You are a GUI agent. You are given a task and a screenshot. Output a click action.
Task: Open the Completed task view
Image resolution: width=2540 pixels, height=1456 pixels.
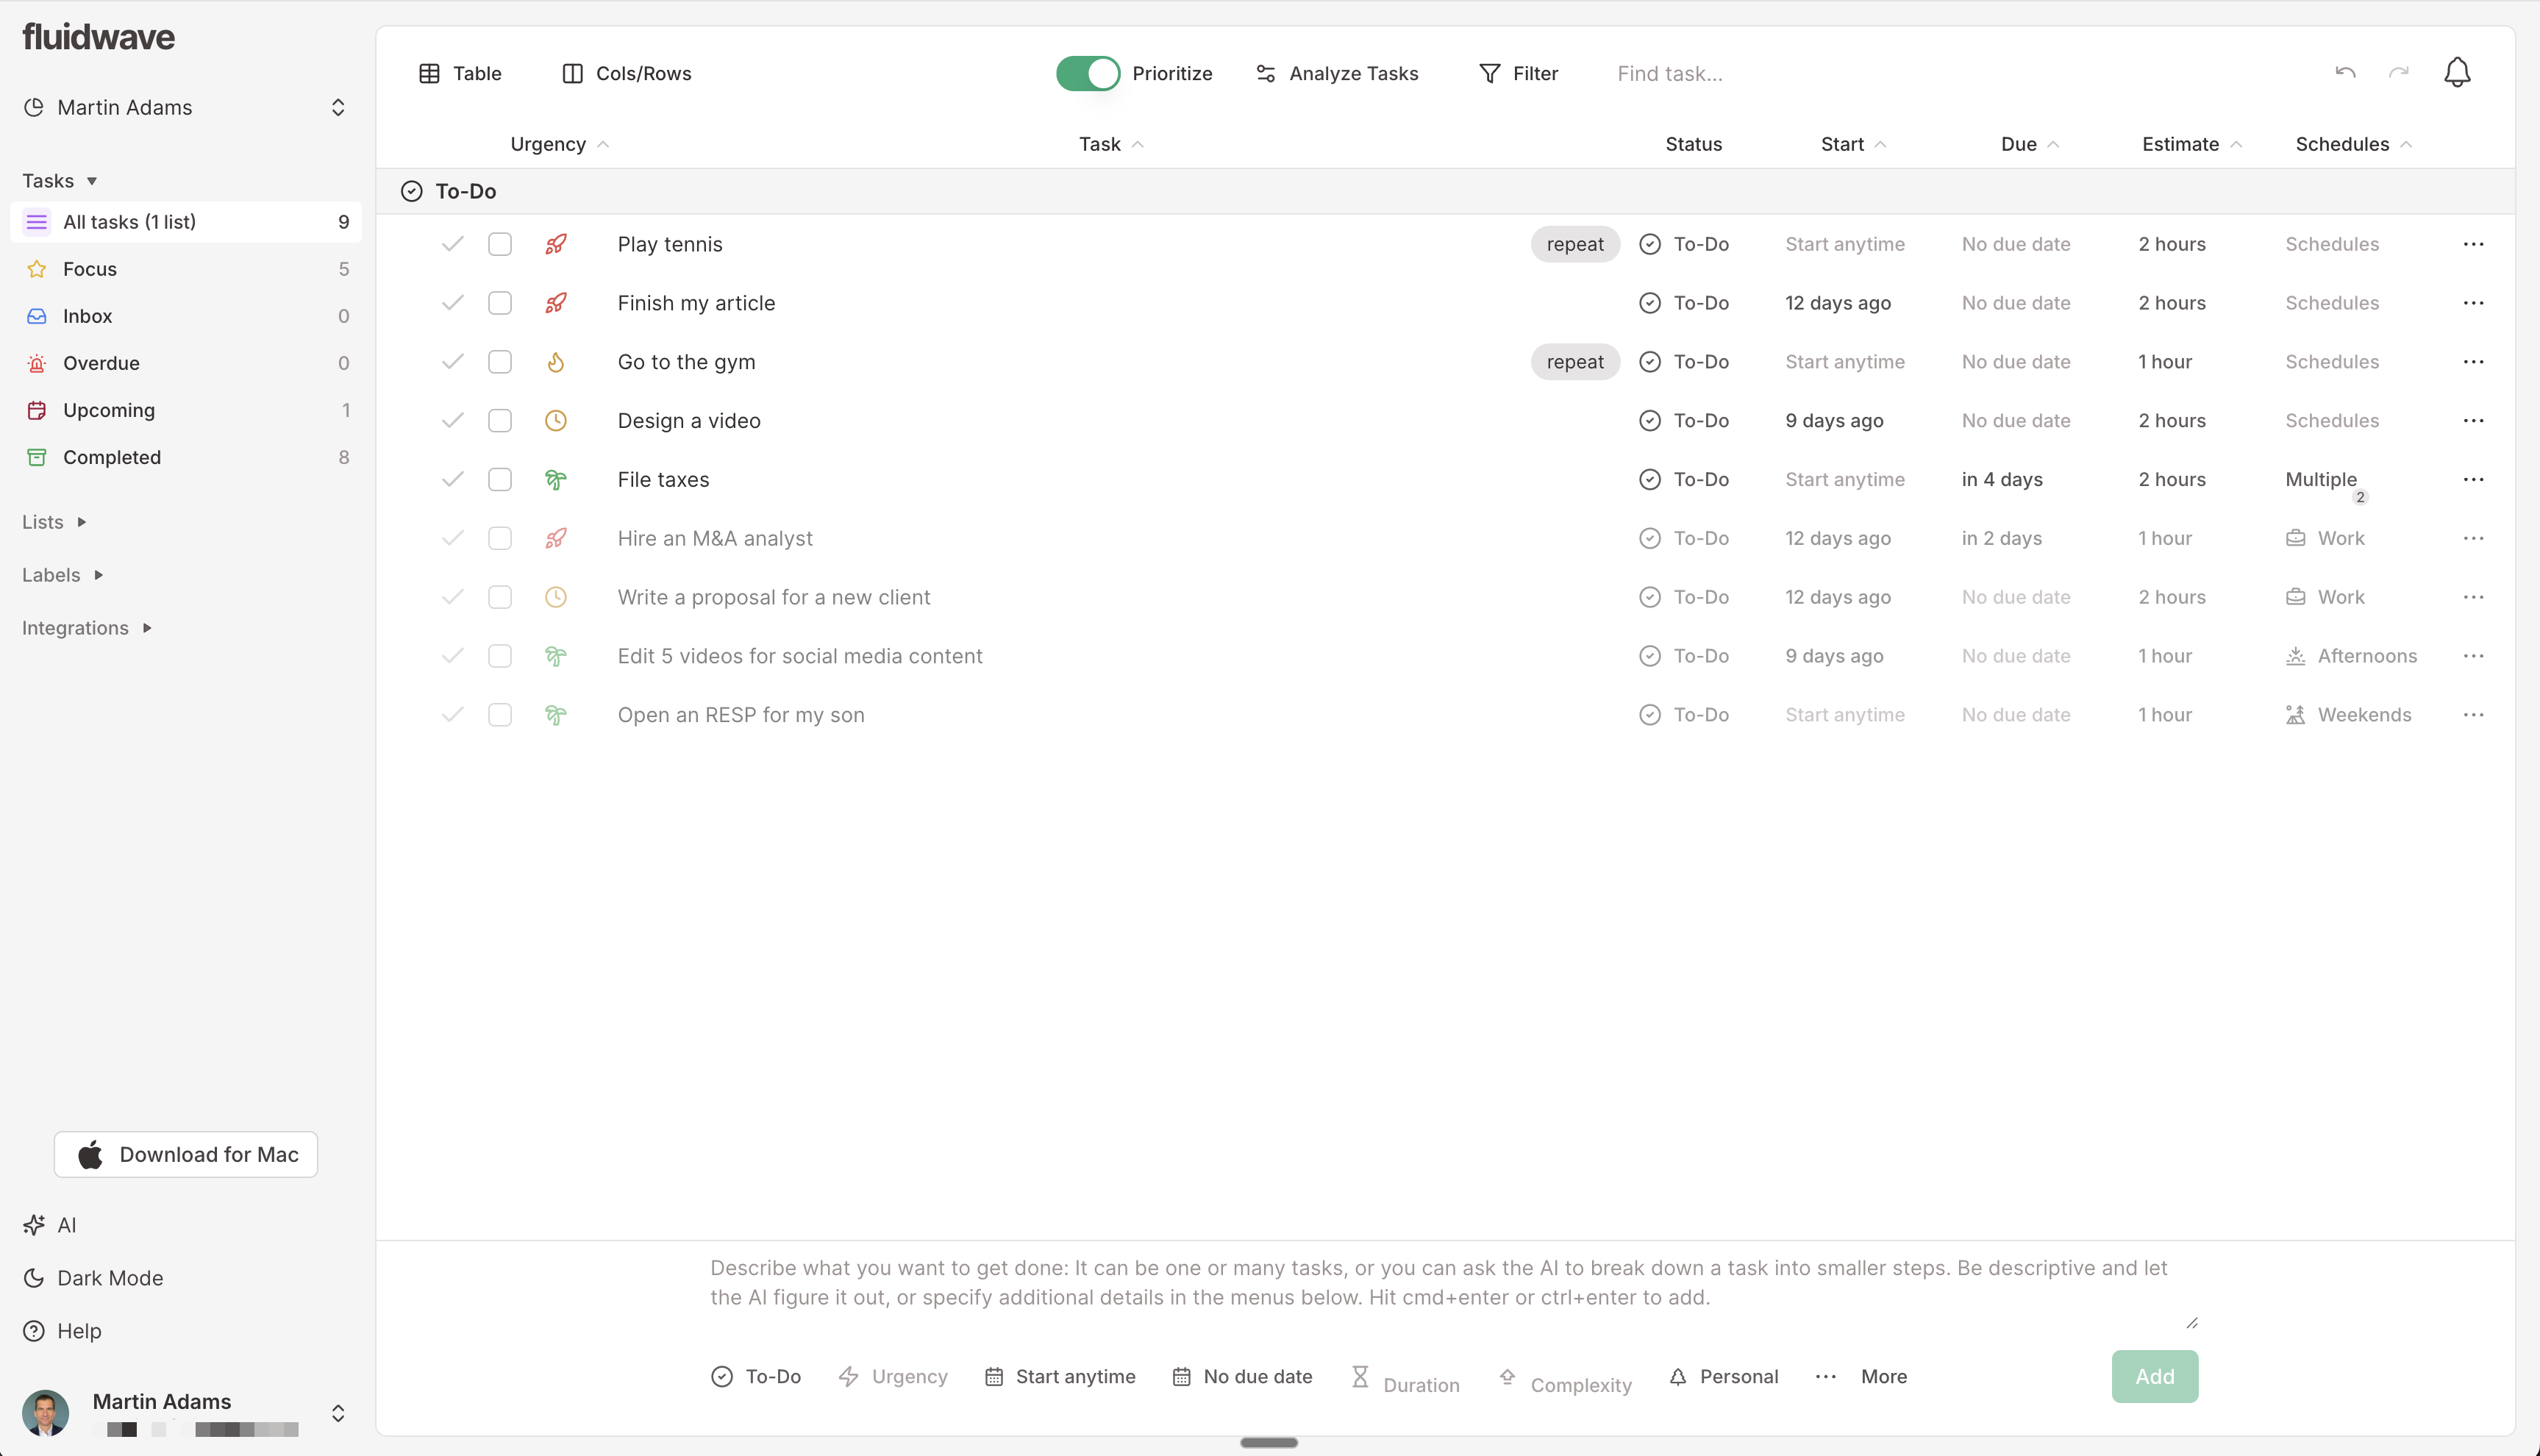pos(186,457)
